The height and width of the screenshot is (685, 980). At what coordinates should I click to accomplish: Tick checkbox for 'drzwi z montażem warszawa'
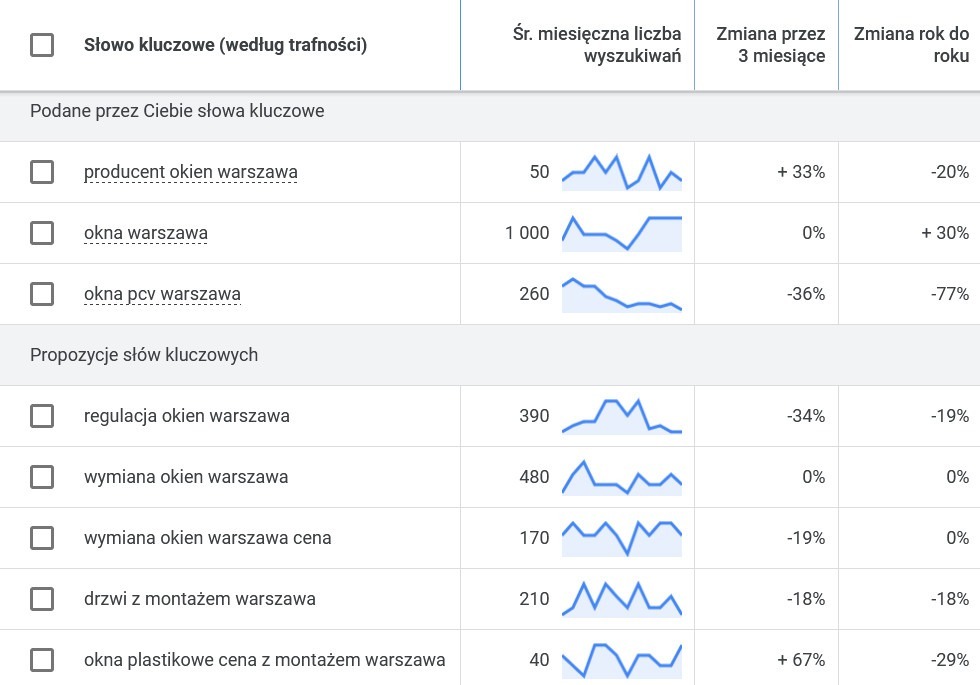pos(42,599)
